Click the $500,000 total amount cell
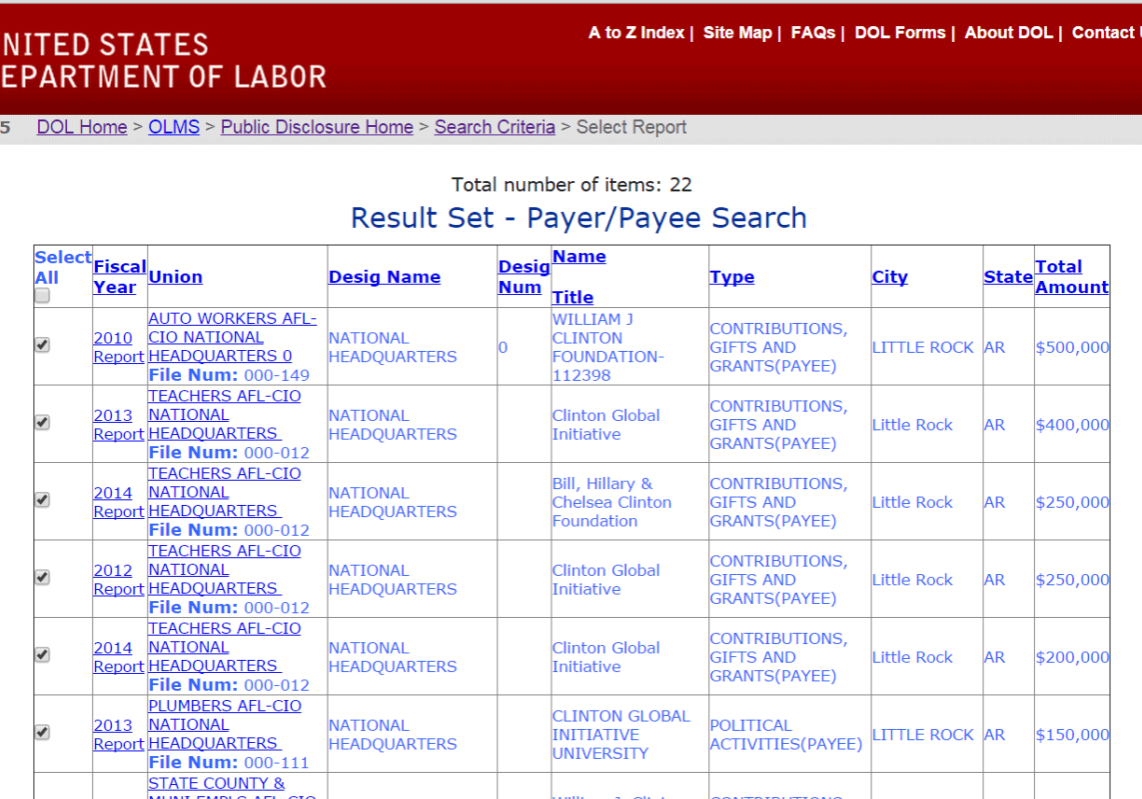Viewport: 1142px width, 799px height. click(1072, 347)
